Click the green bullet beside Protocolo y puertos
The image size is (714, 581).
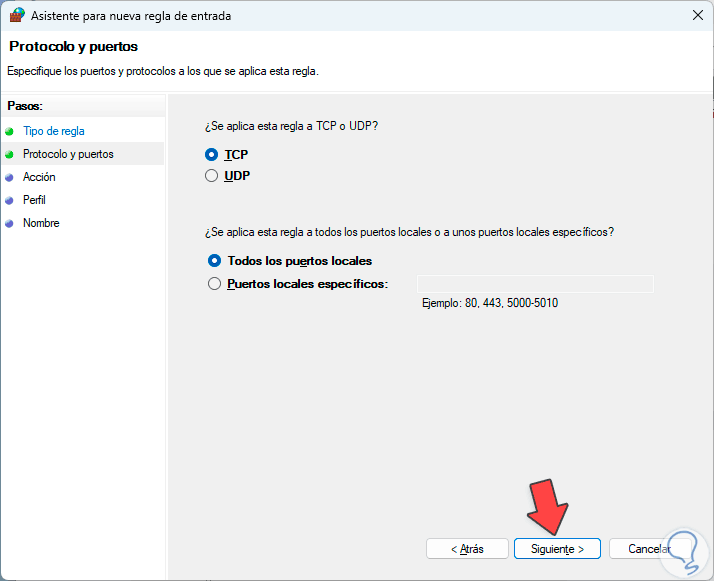tap(10, 154)
